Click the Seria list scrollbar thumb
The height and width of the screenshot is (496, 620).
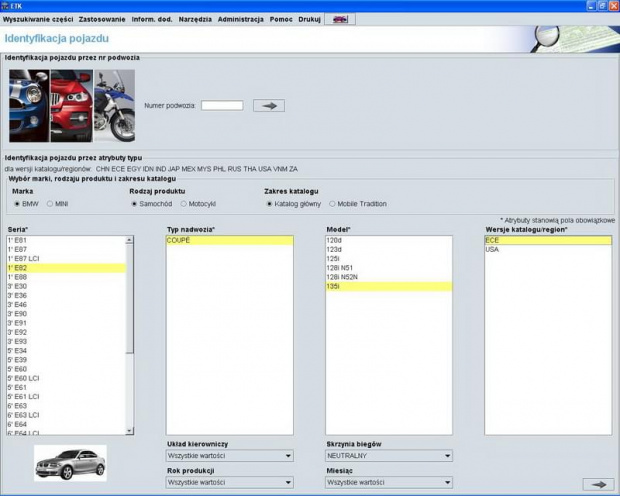coord(129,299)
